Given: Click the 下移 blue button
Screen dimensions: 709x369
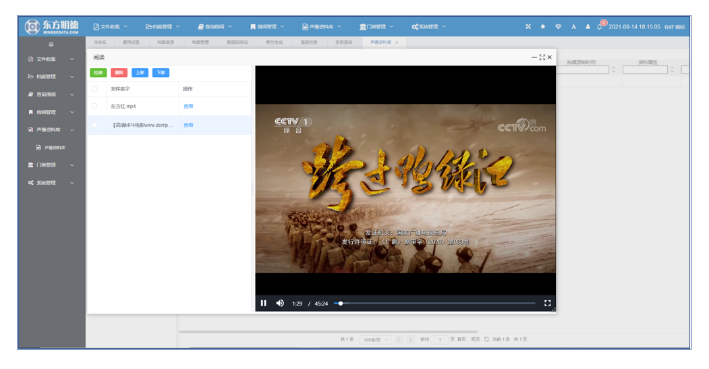Looking at the screenshot, I should tap(161, 72).
